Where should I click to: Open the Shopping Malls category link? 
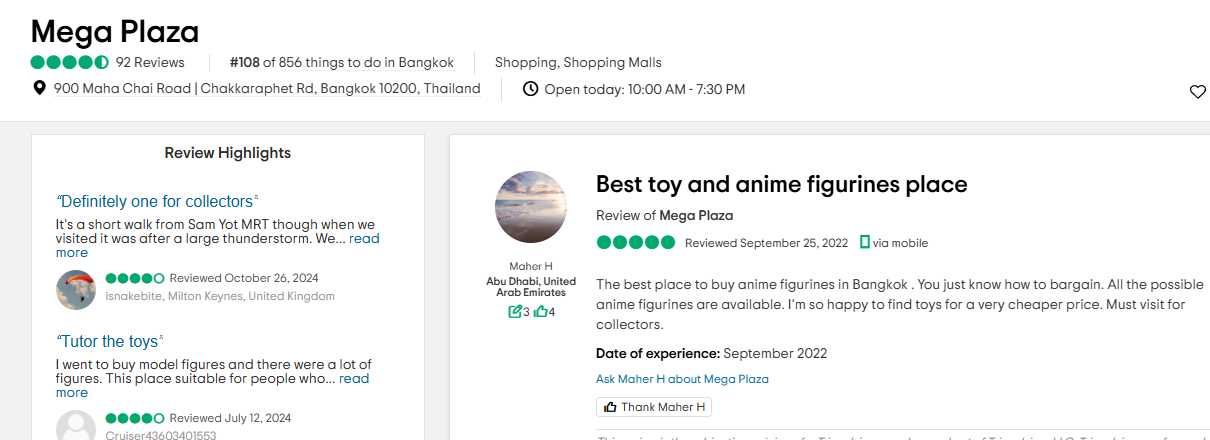(615, 62)
